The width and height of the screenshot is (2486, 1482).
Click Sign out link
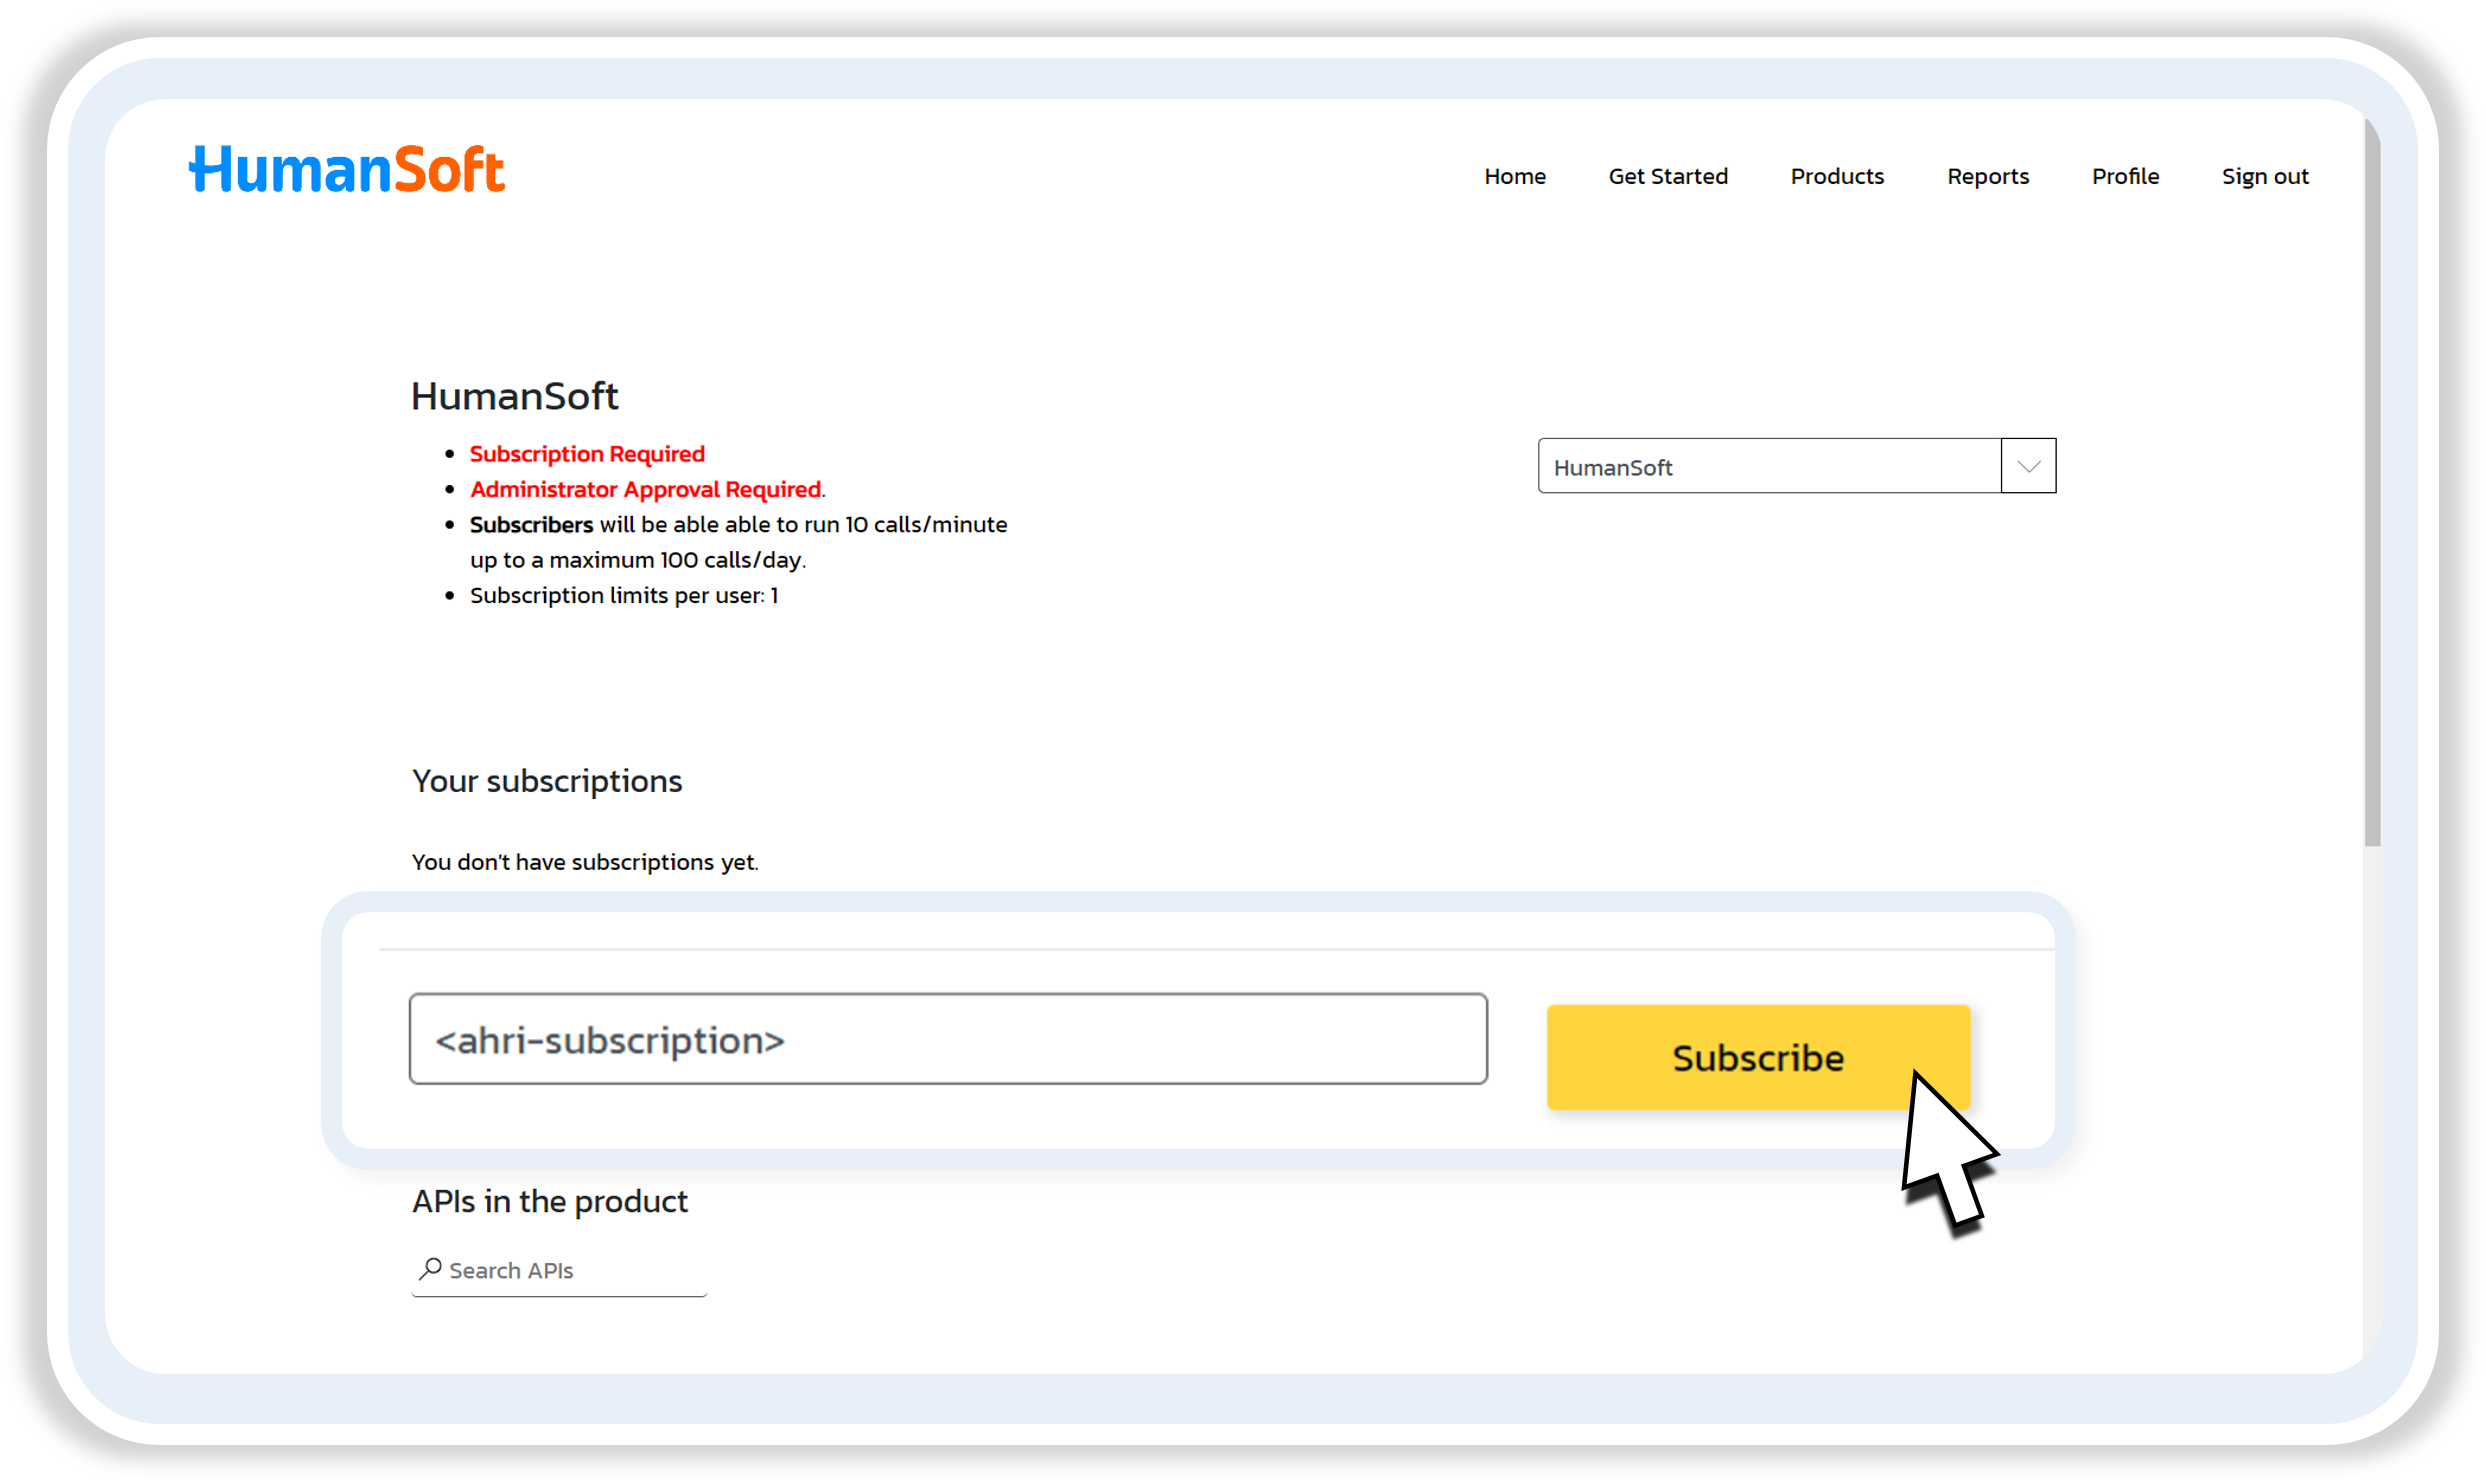tap(2264, 176)
